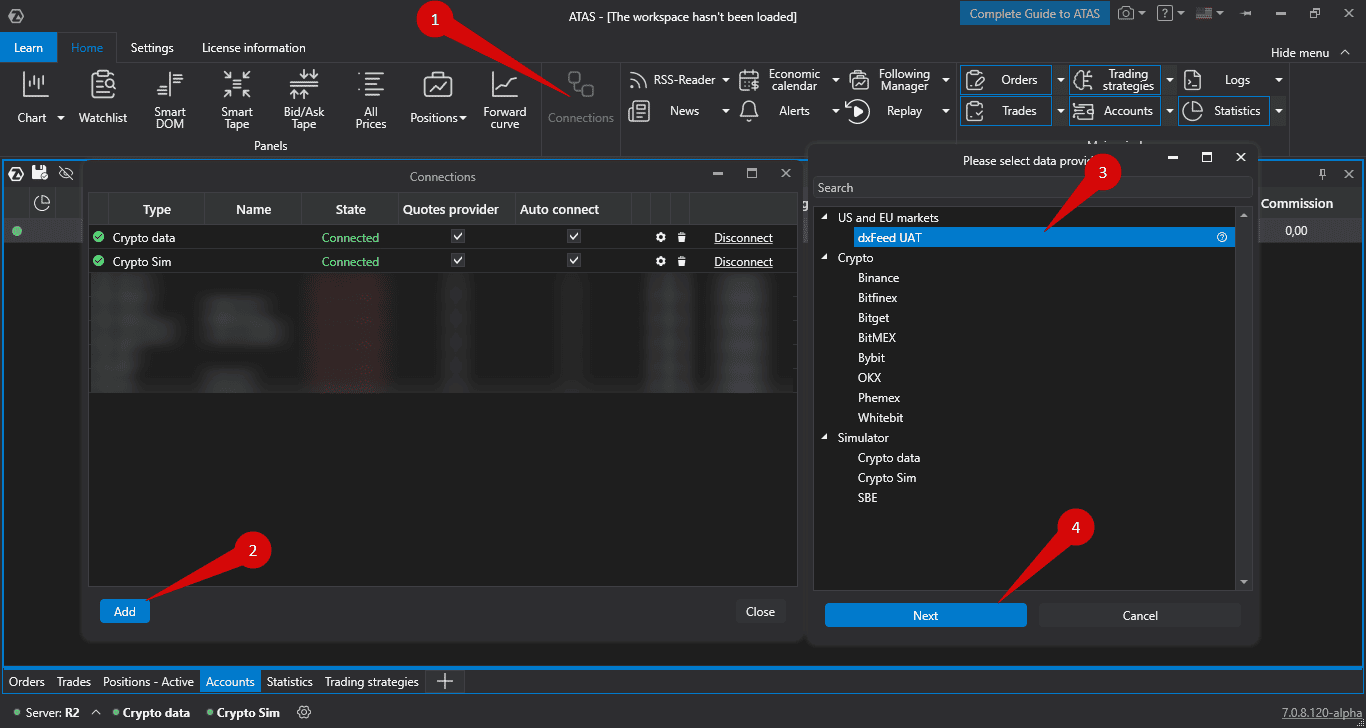Toggle Quotes provider checkbox for Crypto data
The width and height of the screenshot is (1366, 728).
458,237
